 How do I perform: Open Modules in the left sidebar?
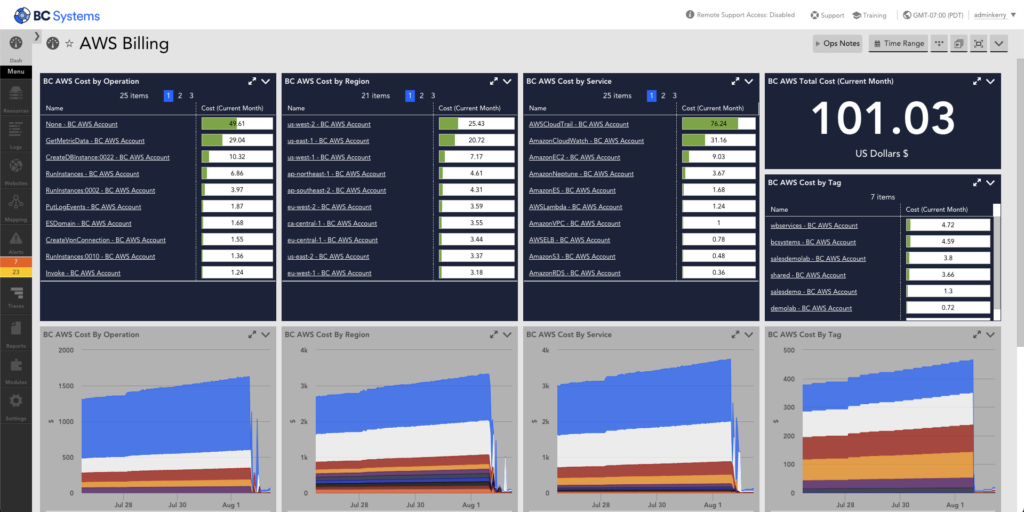pos(16,368)
